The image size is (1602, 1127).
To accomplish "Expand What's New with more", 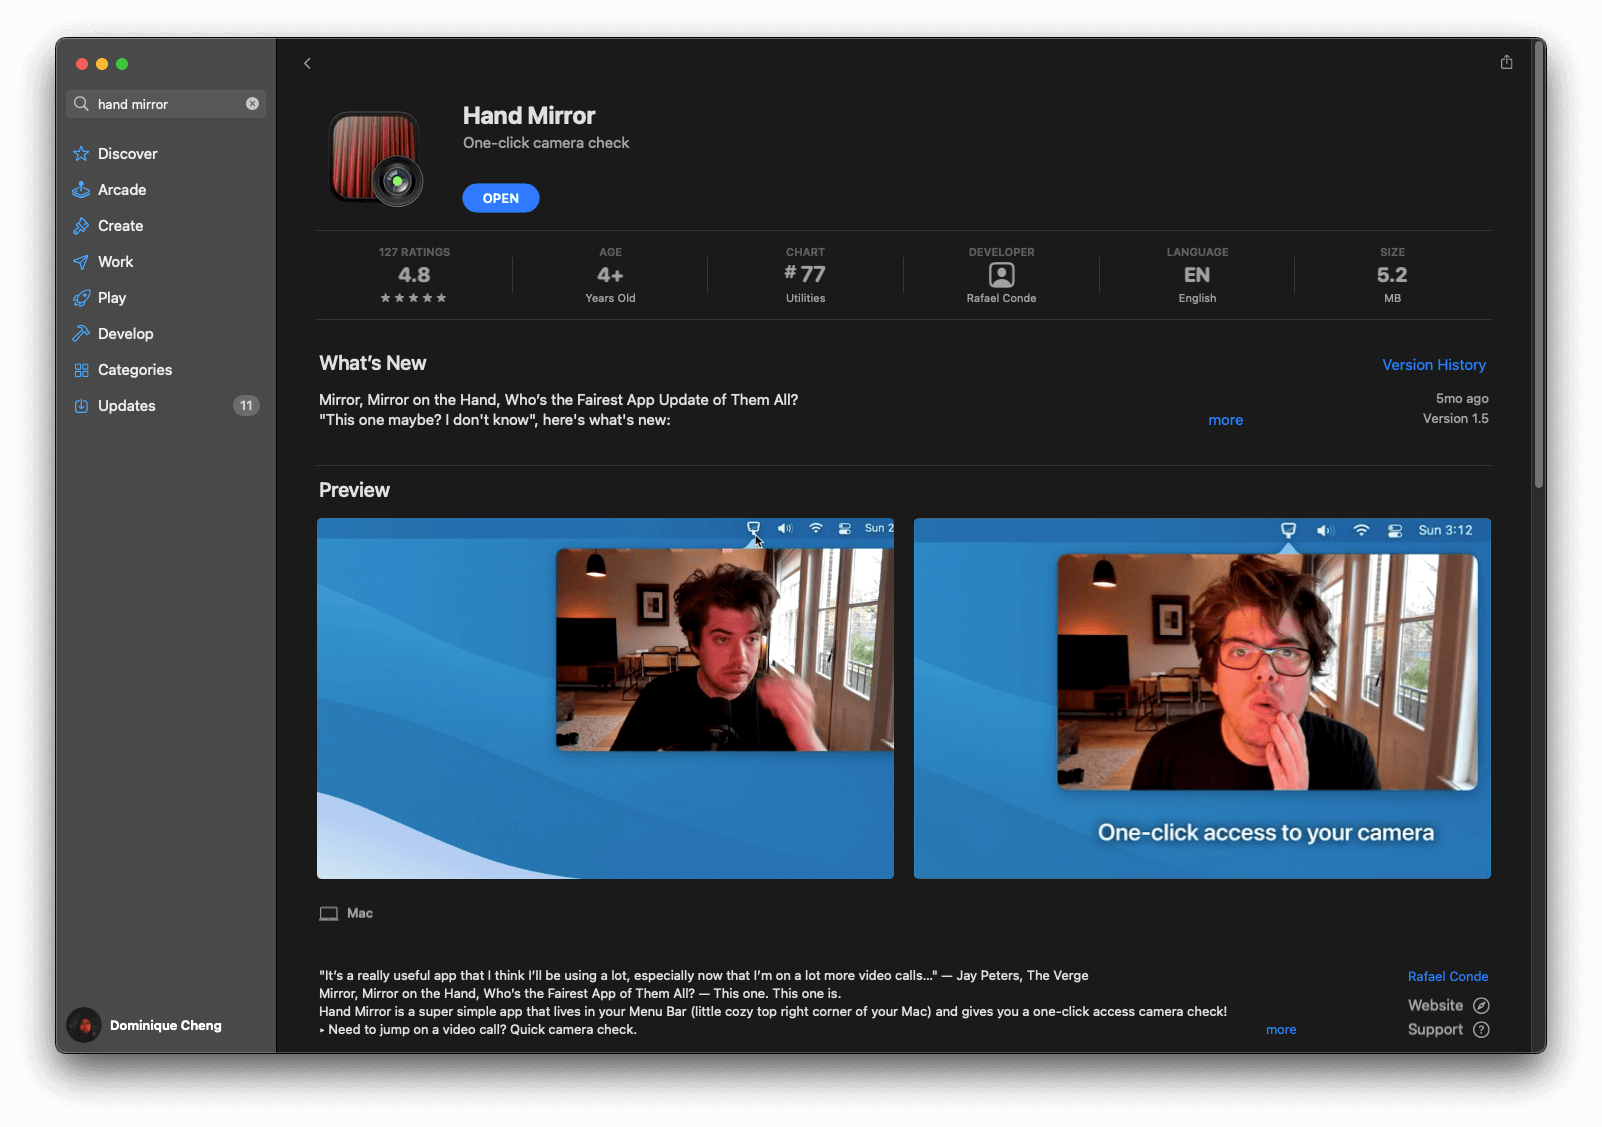I will pyautogui.click(x=1225, y=420).
